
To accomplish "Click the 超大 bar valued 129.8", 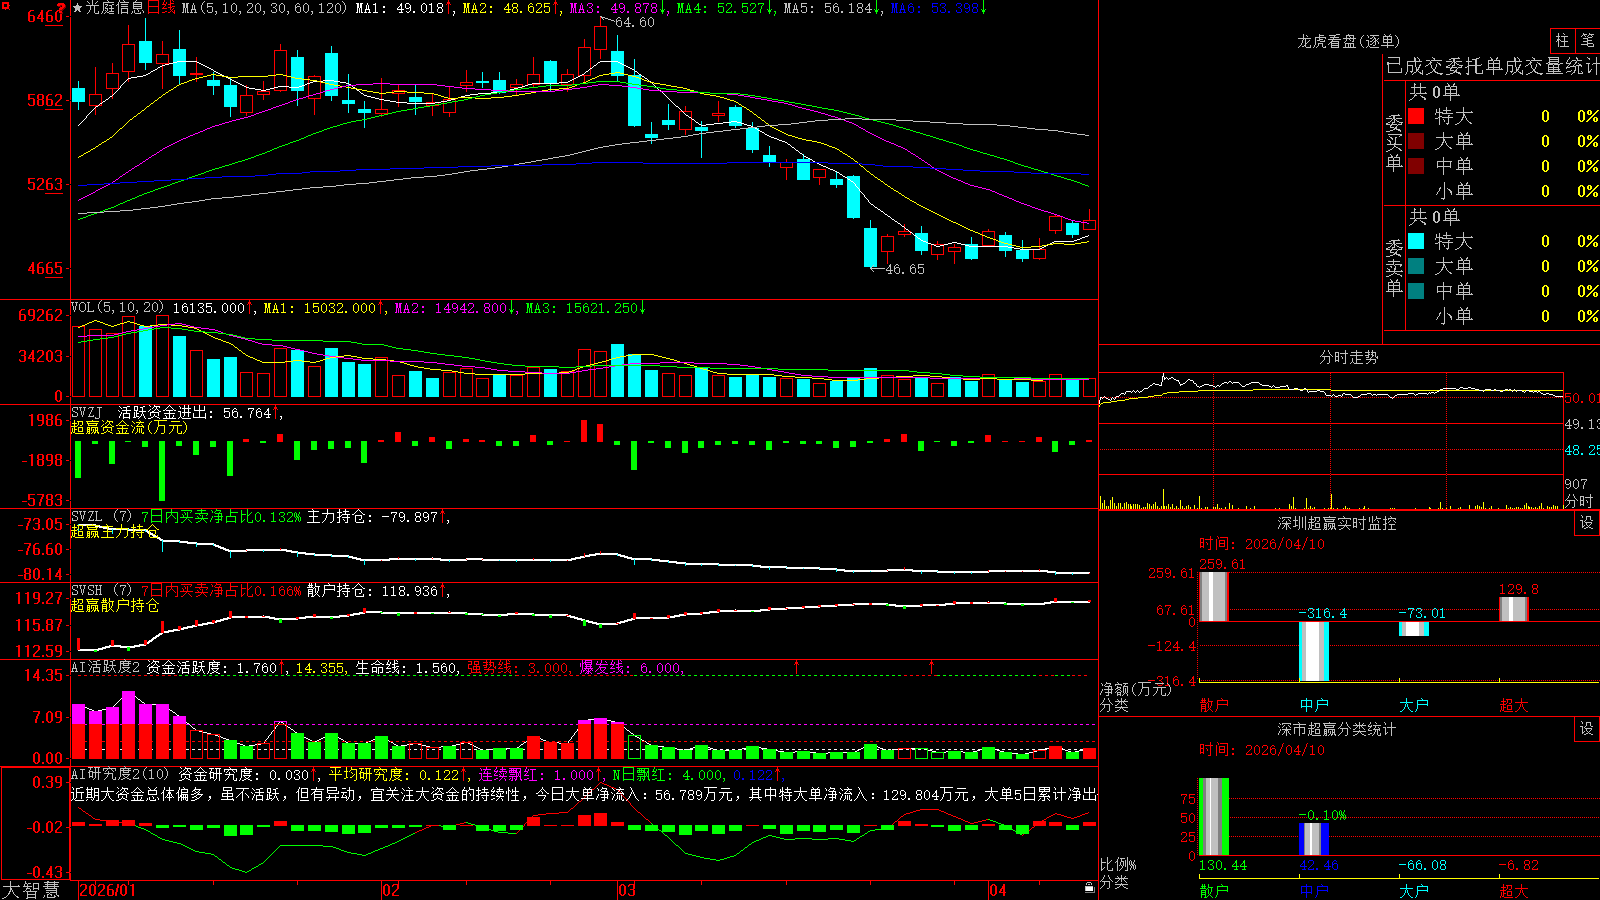I will [1514, 609].
